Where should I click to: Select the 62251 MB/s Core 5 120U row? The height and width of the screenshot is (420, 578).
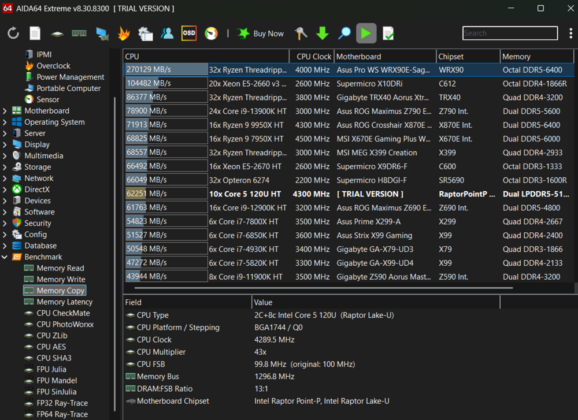[x=348, y=194]
